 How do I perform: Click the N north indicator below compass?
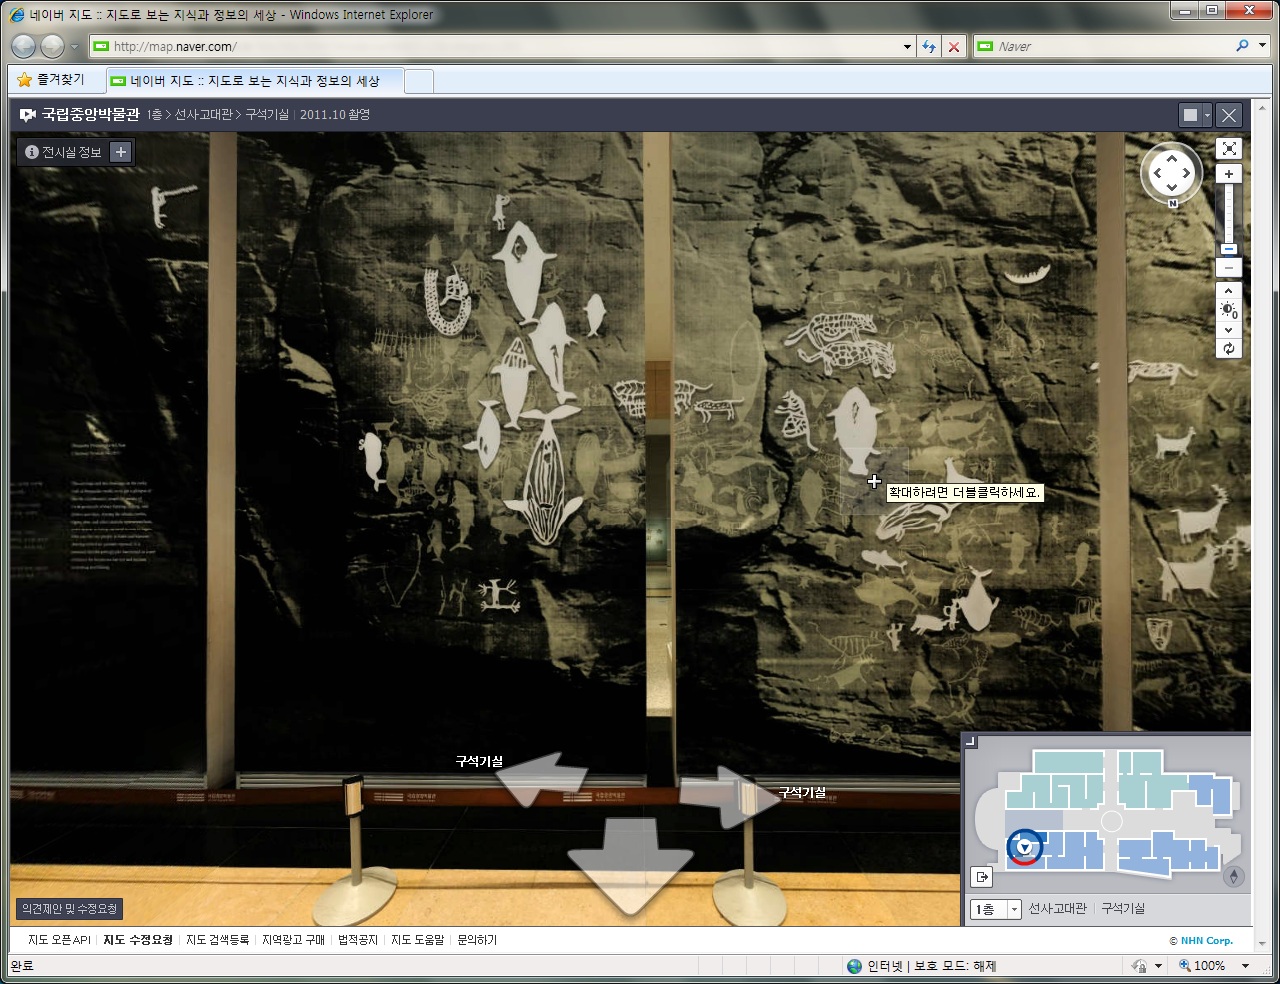tap(1173, 203)
